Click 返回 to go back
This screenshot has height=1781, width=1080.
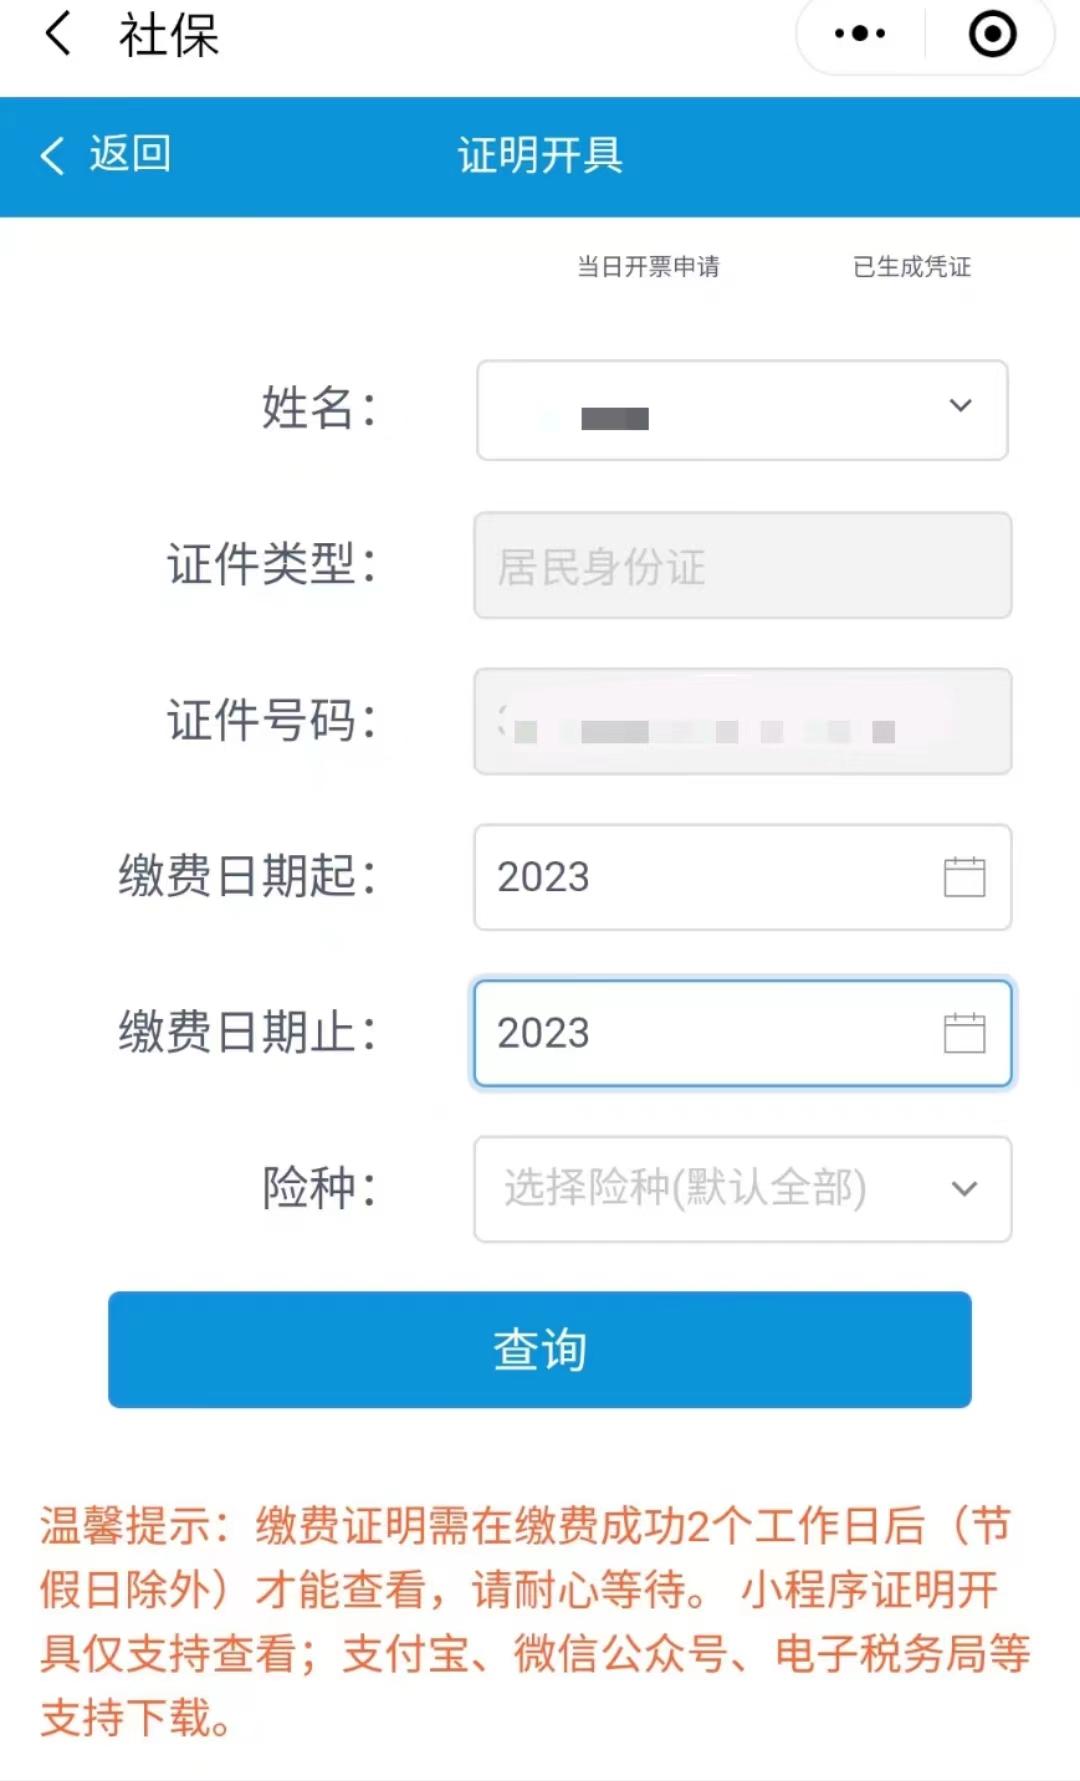click(130, 156)
